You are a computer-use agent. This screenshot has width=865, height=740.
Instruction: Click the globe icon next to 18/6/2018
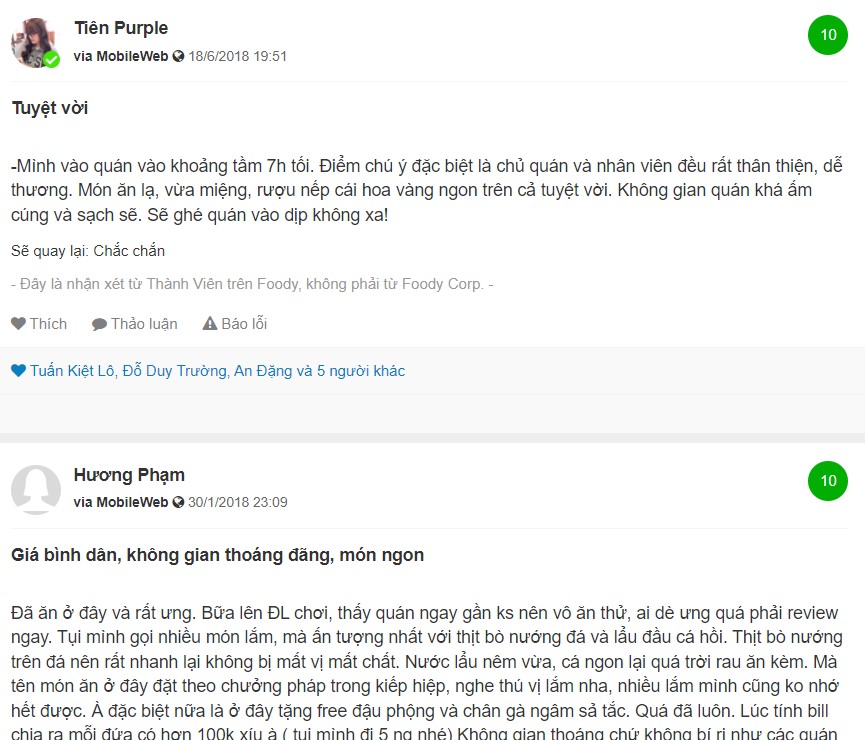tap(178, 56)
